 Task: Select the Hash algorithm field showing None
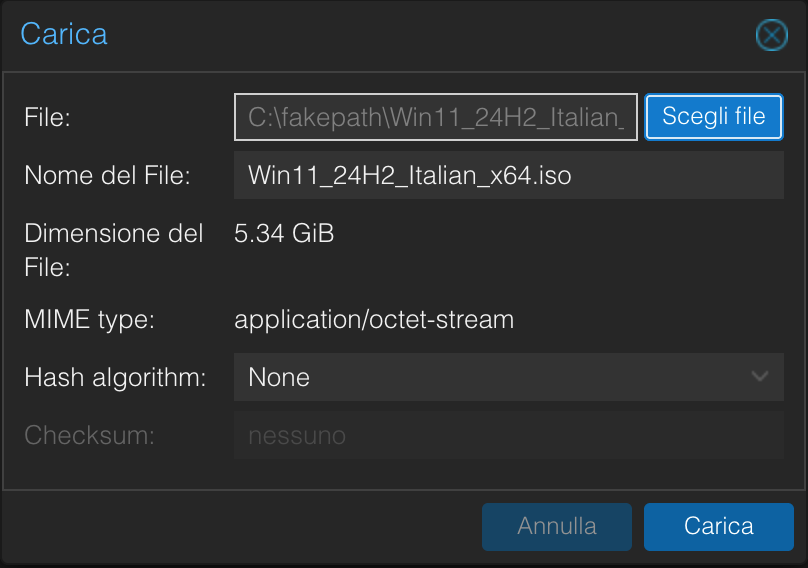coord(509,377)
